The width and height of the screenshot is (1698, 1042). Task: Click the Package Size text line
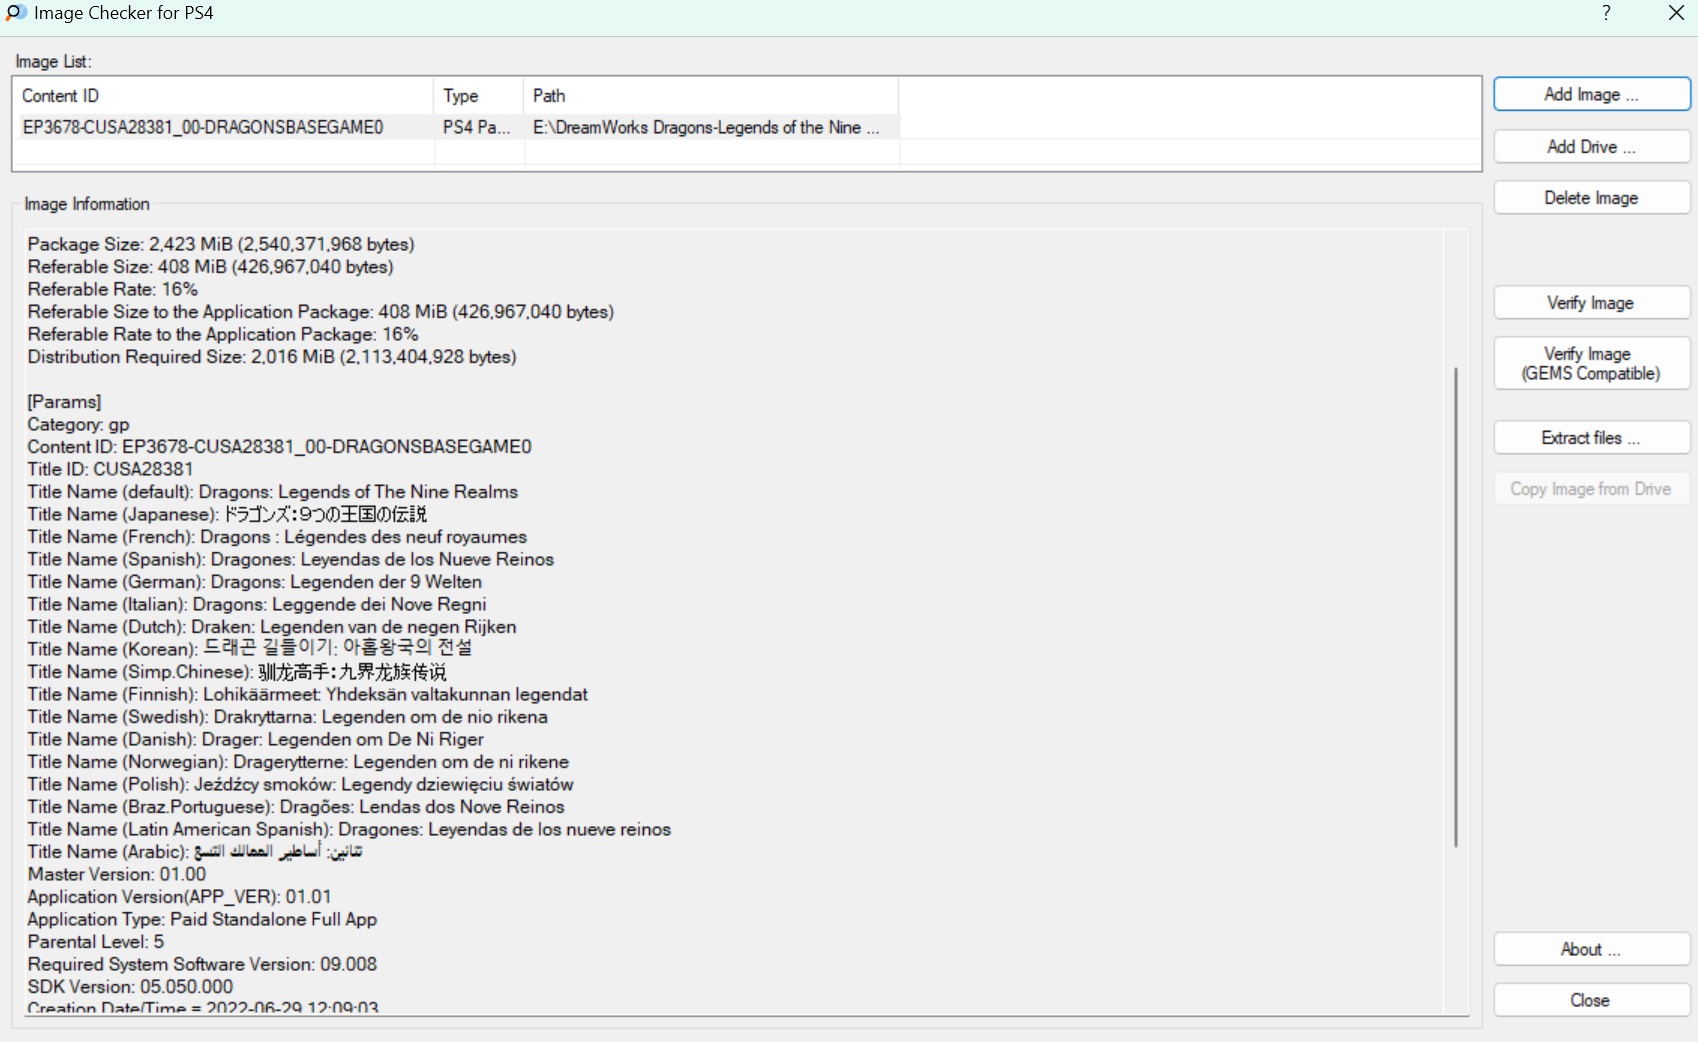(221, 244)
